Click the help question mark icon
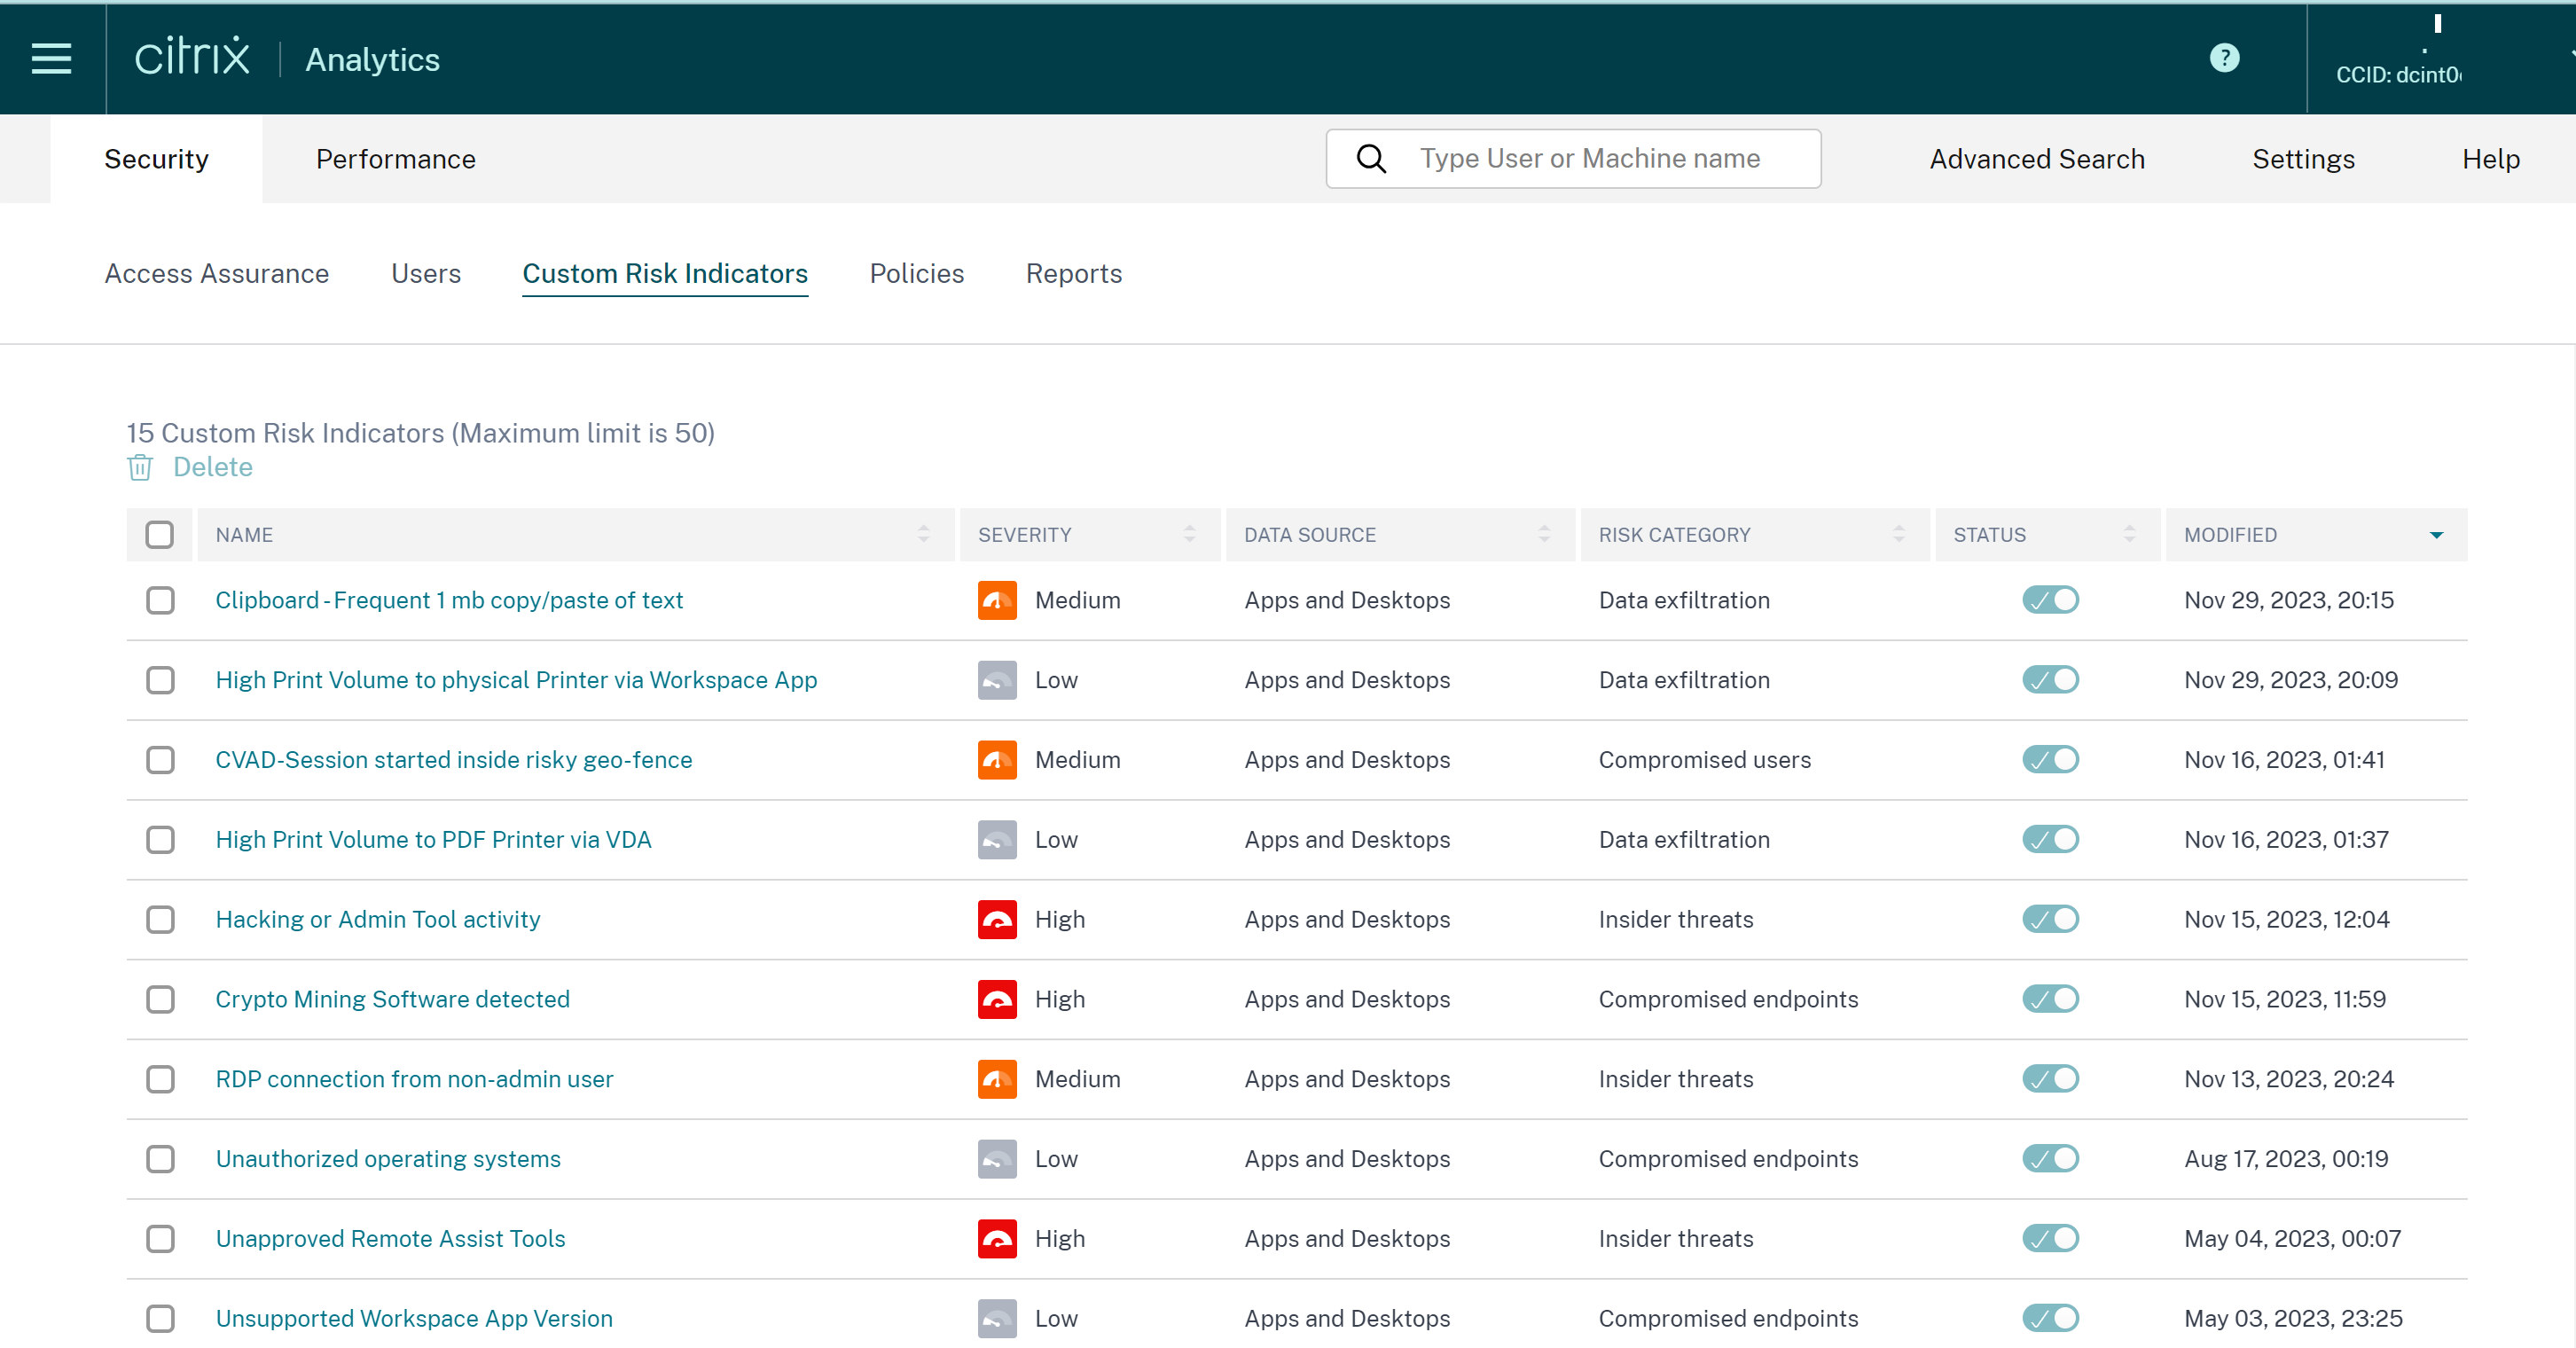The image size is (2576, 1348). point(2224,58)
